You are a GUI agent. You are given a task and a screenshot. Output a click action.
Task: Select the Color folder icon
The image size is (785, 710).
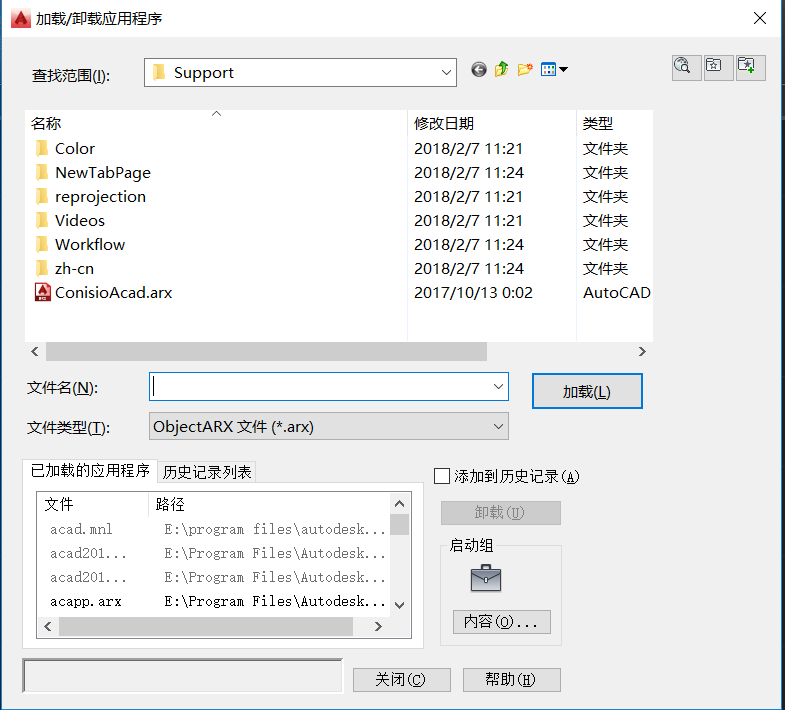pyautogui.click(x=43, y=148)
